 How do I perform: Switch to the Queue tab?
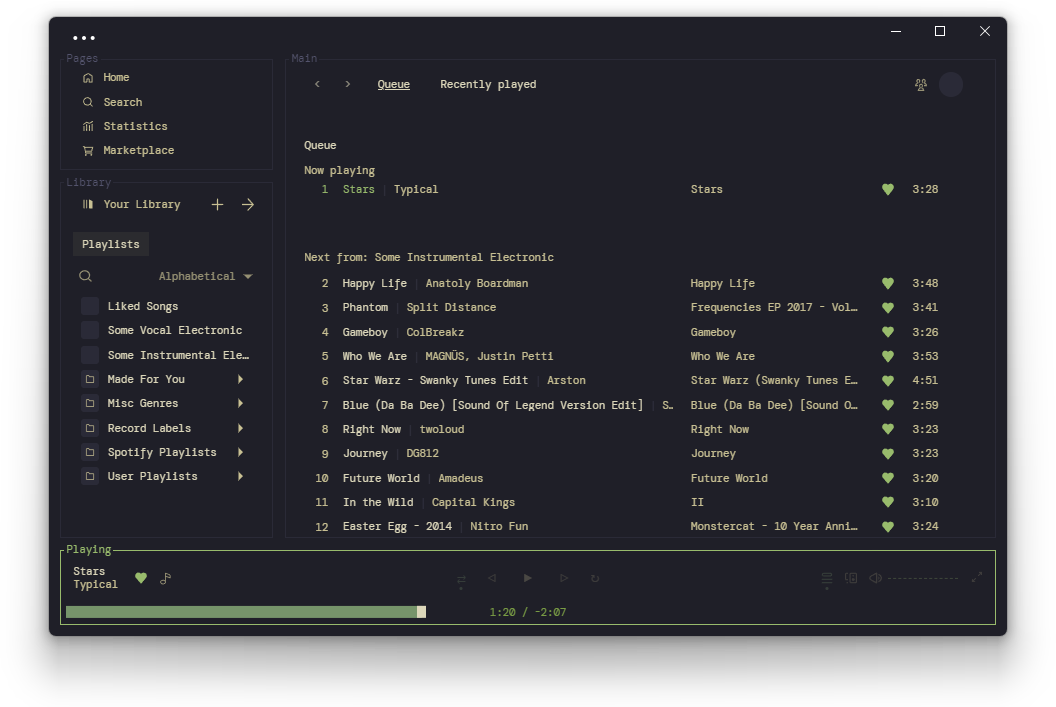click(393, 84)
